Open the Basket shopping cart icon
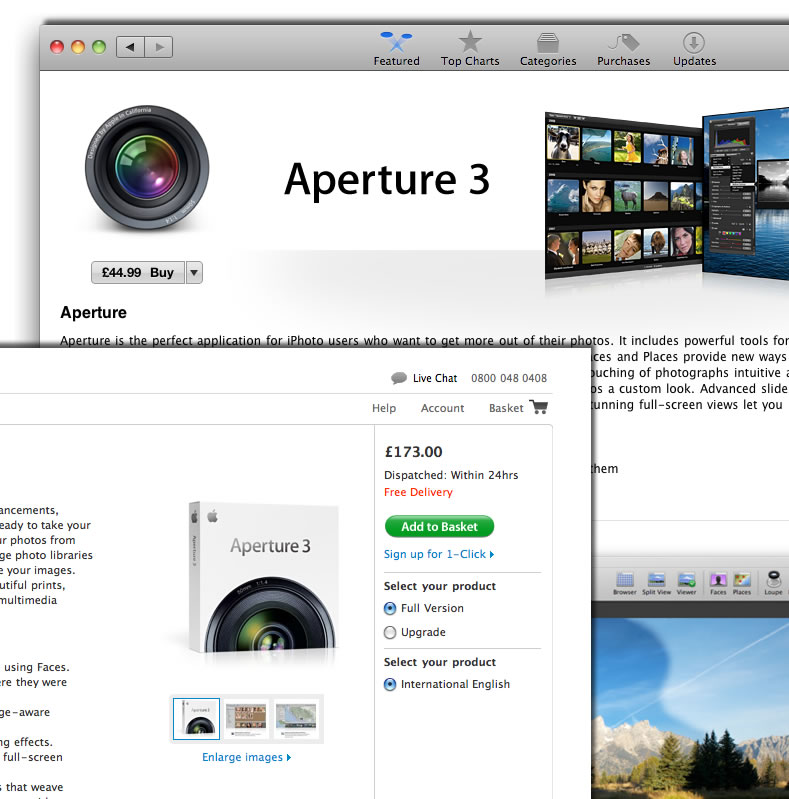The width and height of the screenshot is (789, 799). (x=538, y=407)
